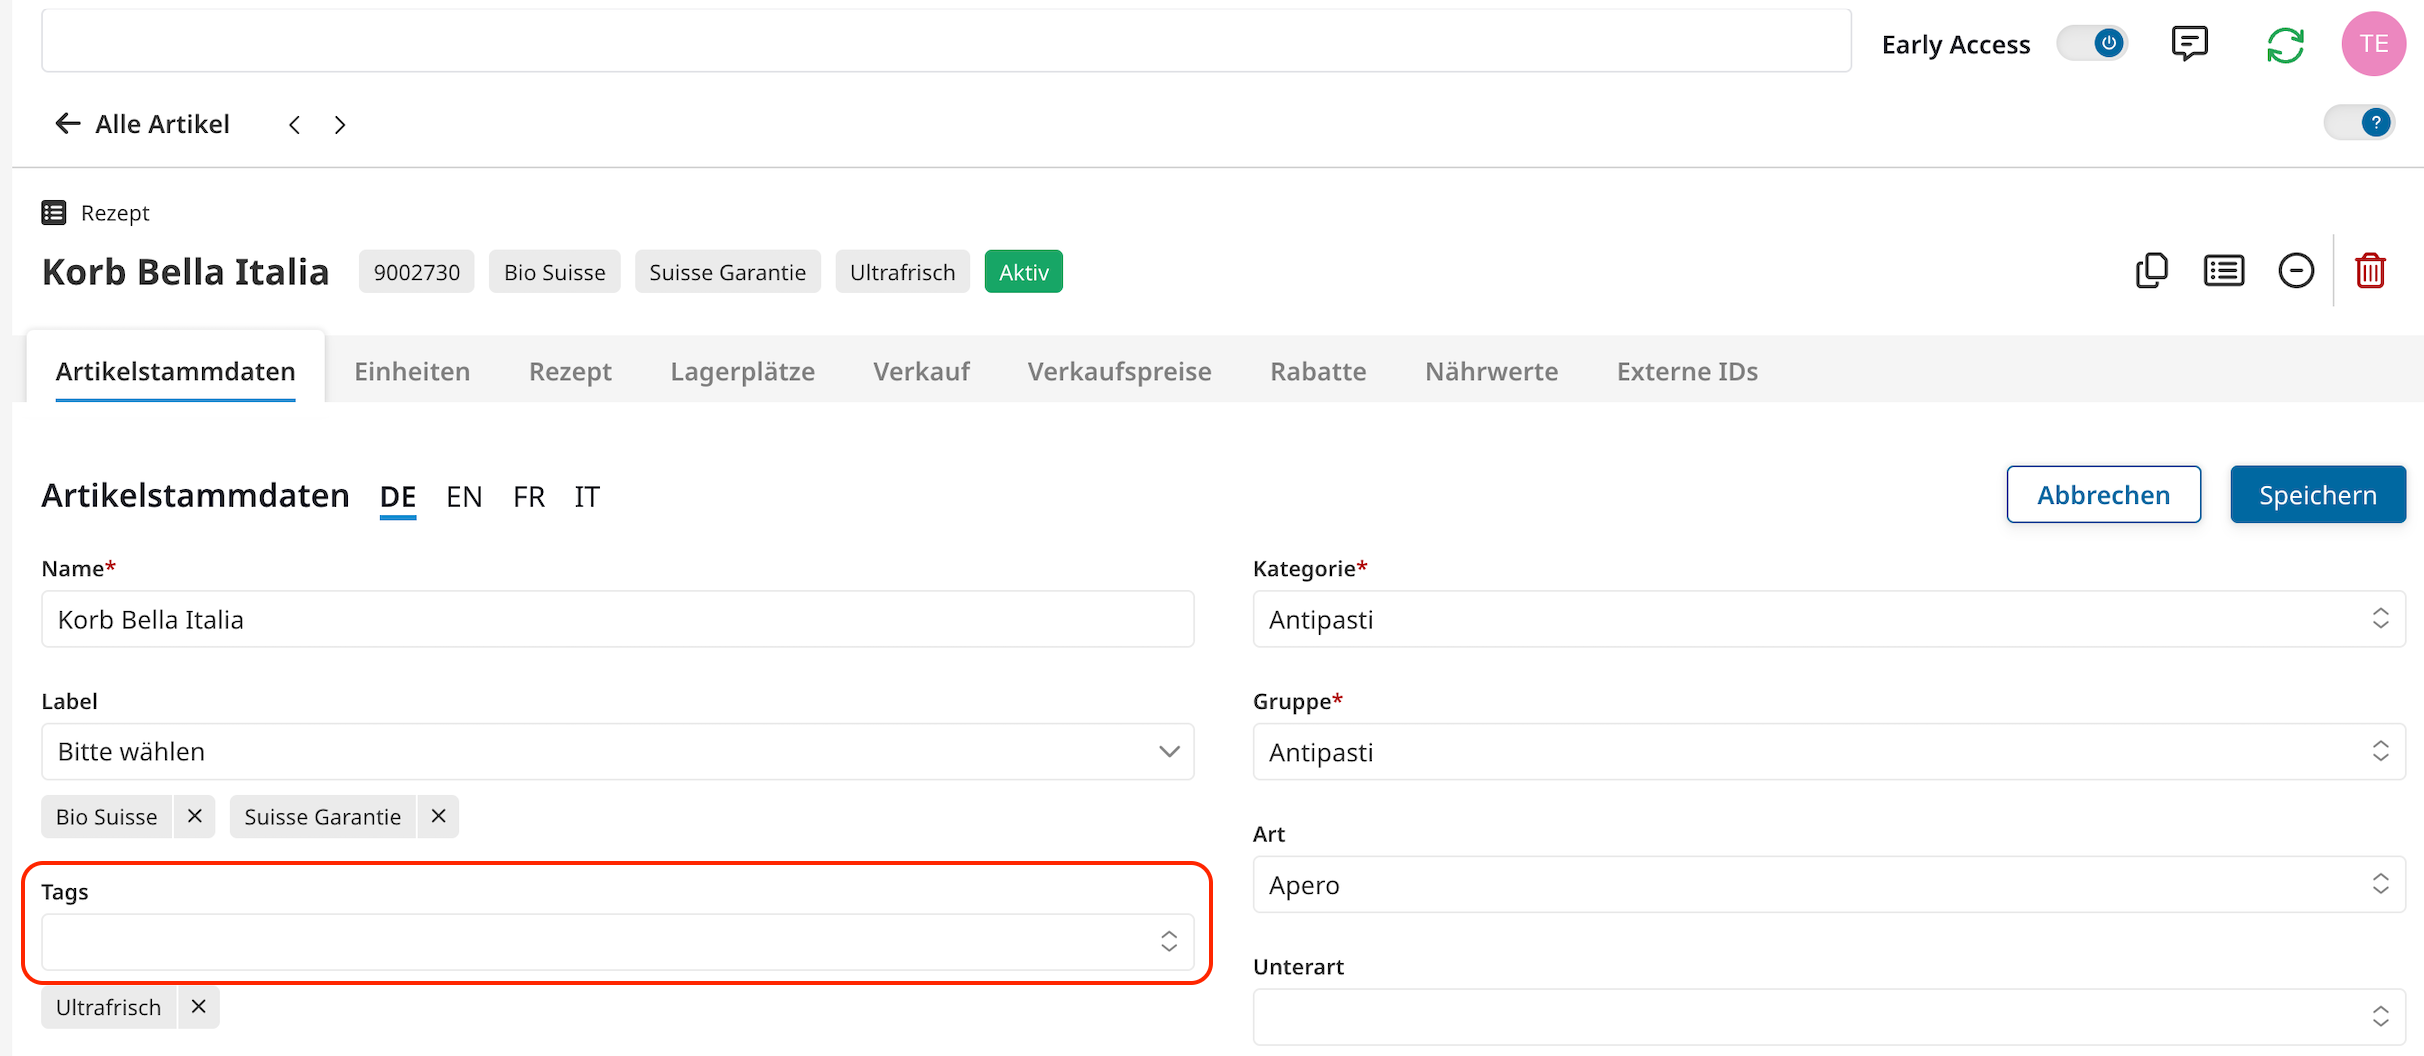
Task: Go back to Alle Artikel
Action: [142, 124]
